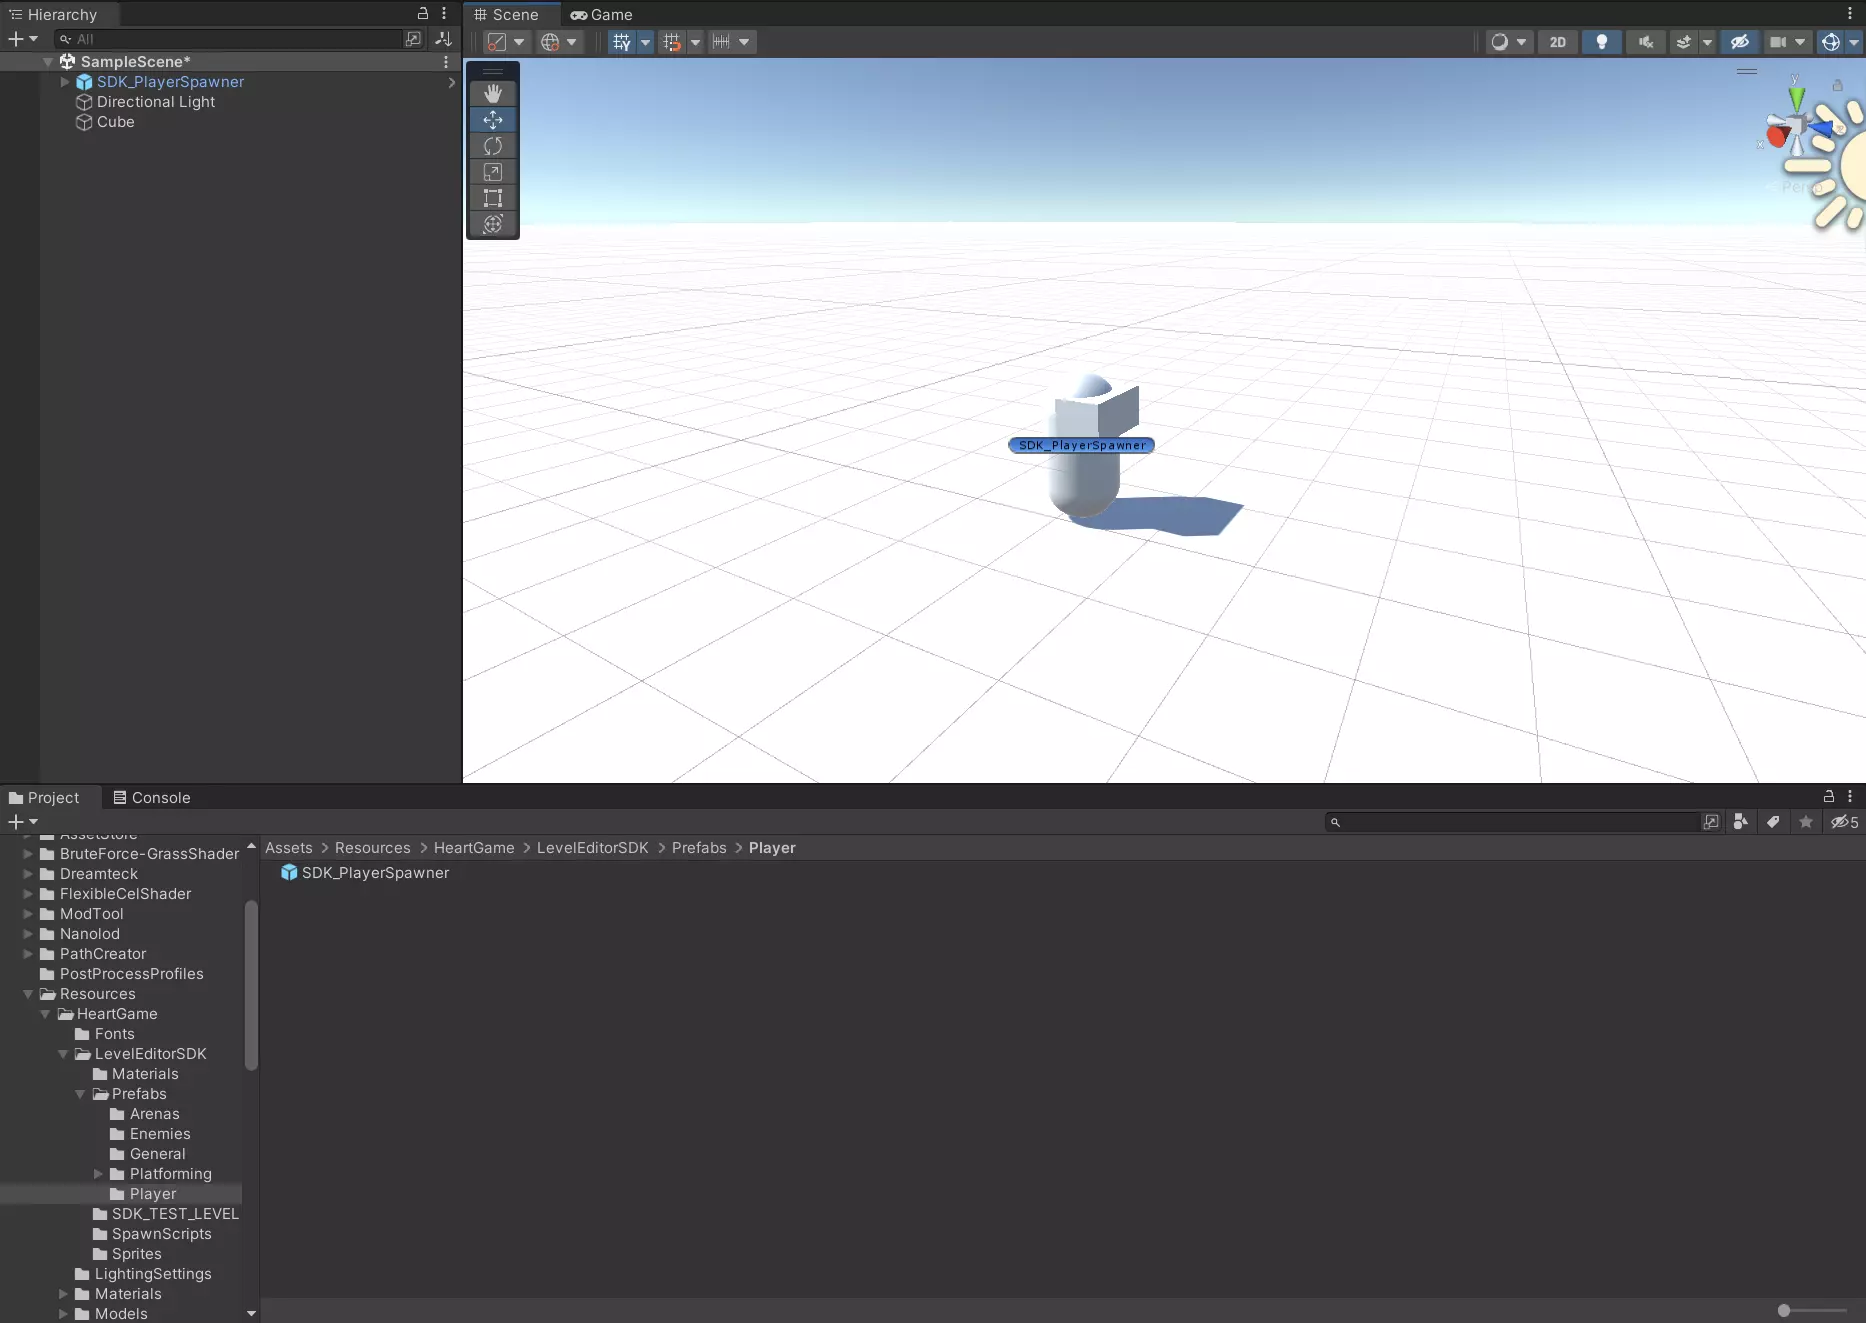Collapse the SampleScene hierarchy
1866x1323 pixels.
coord(47,62)
